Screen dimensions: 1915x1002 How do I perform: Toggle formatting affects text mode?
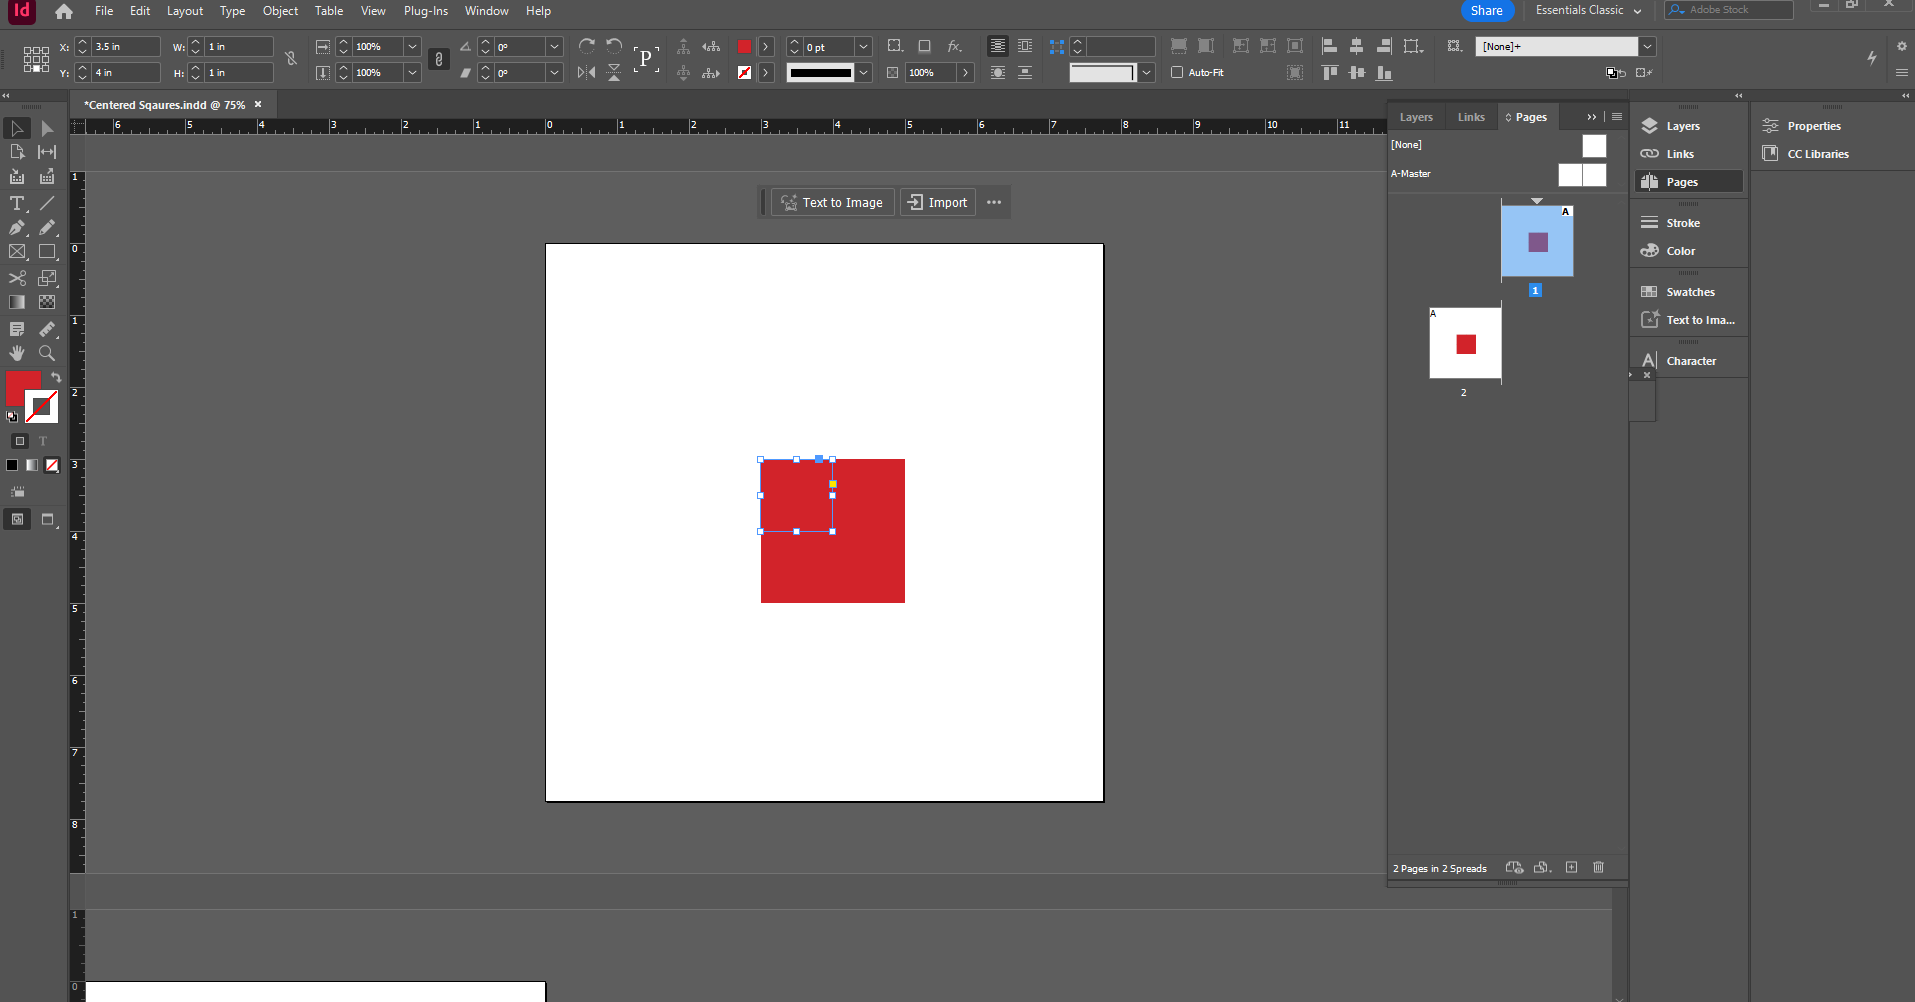(x=43, y=441)
